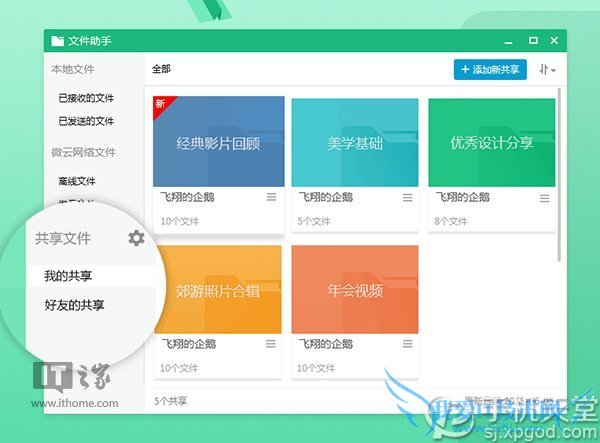
Task: Click the 文件助手 folder icon in title bar
Action: [57, 41]
